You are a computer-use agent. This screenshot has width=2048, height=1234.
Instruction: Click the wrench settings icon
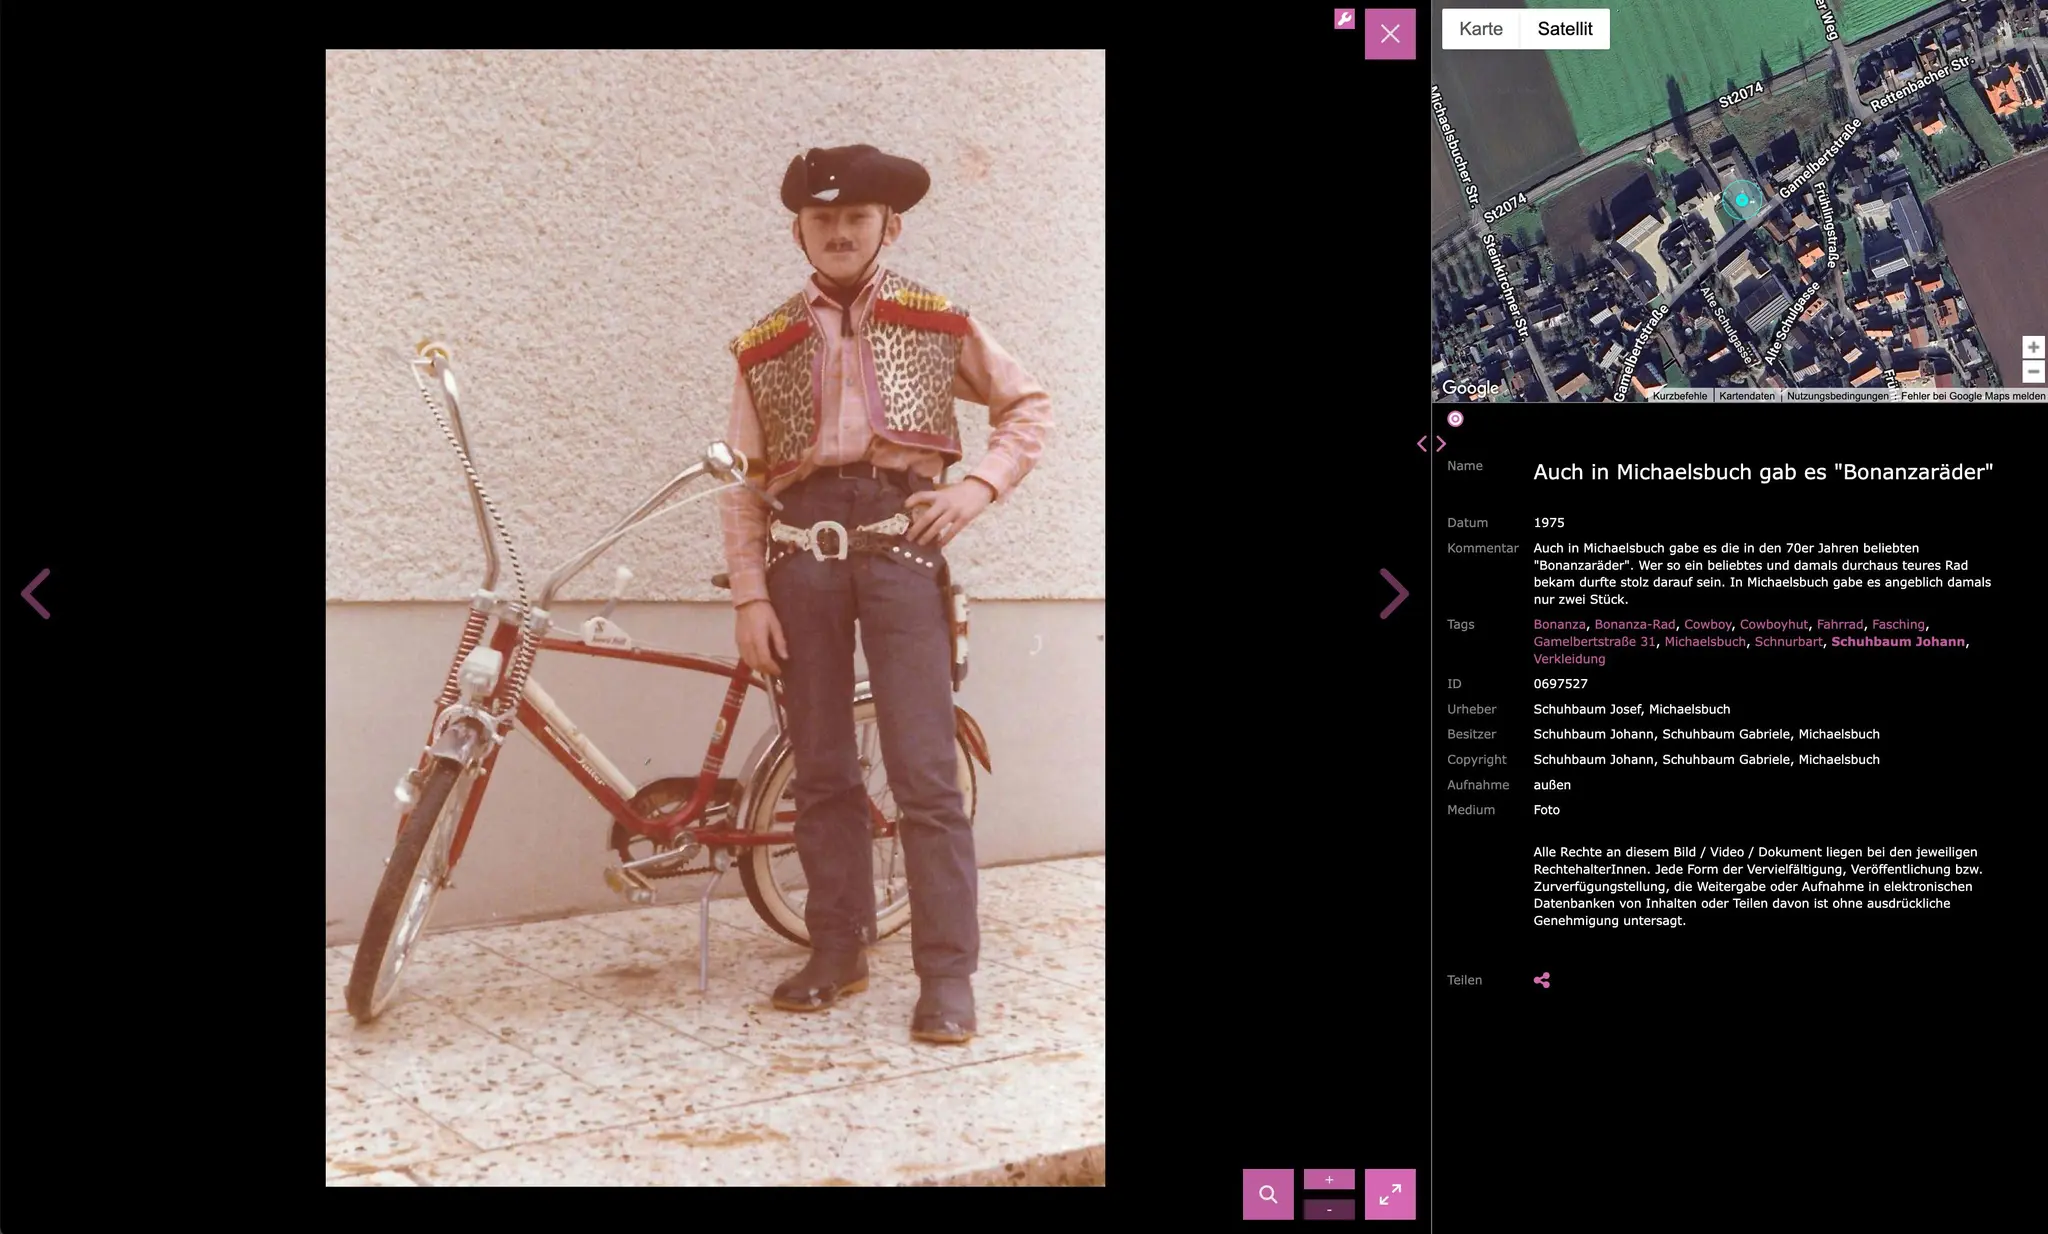pos(1344,19)
